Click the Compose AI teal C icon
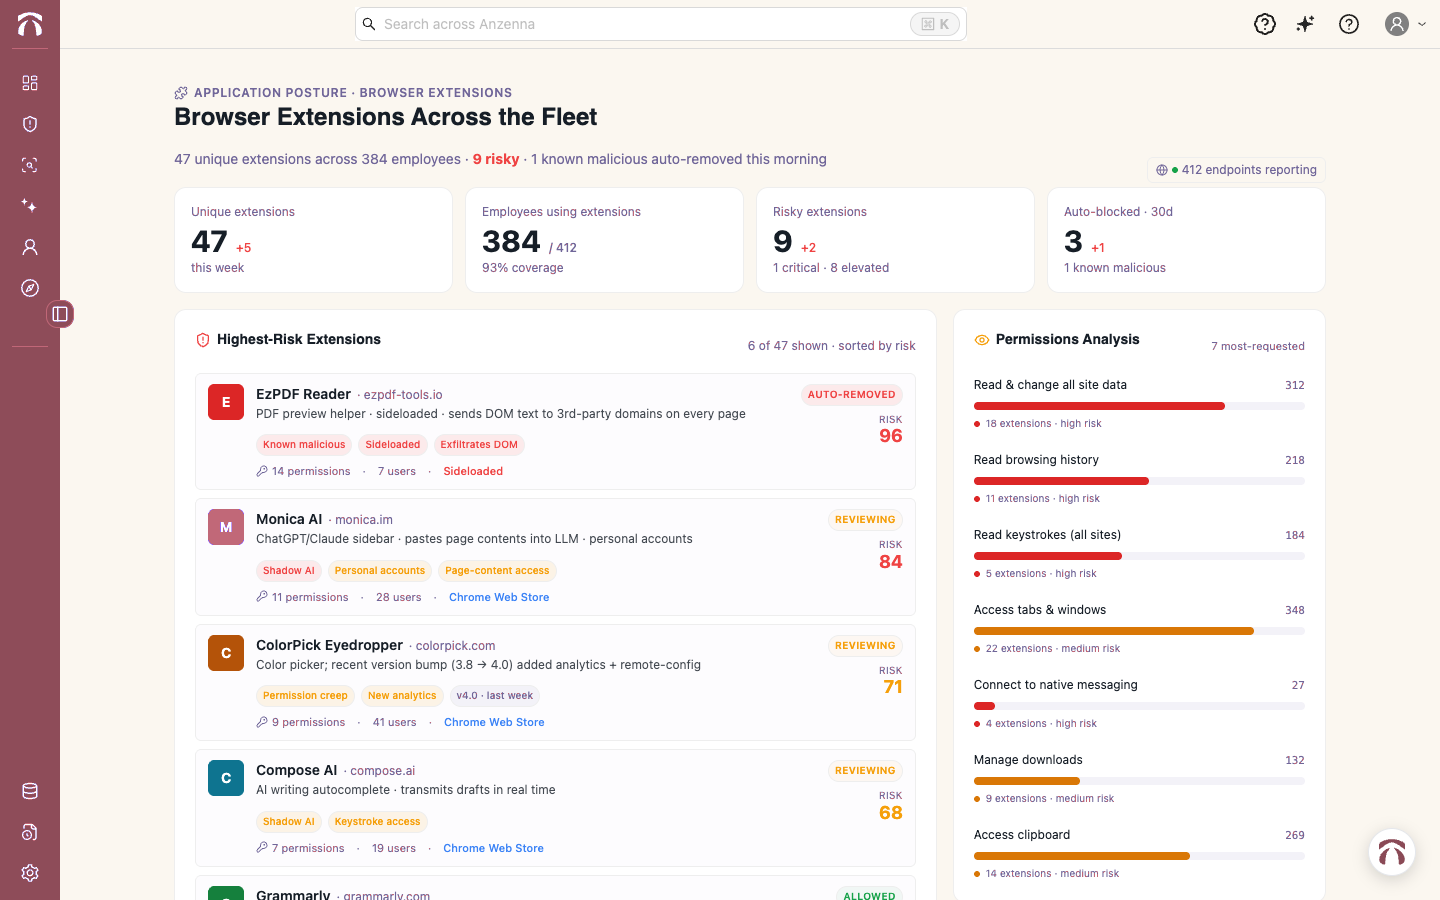Viewport: 1440px width, 900px height. coord(226,778)
